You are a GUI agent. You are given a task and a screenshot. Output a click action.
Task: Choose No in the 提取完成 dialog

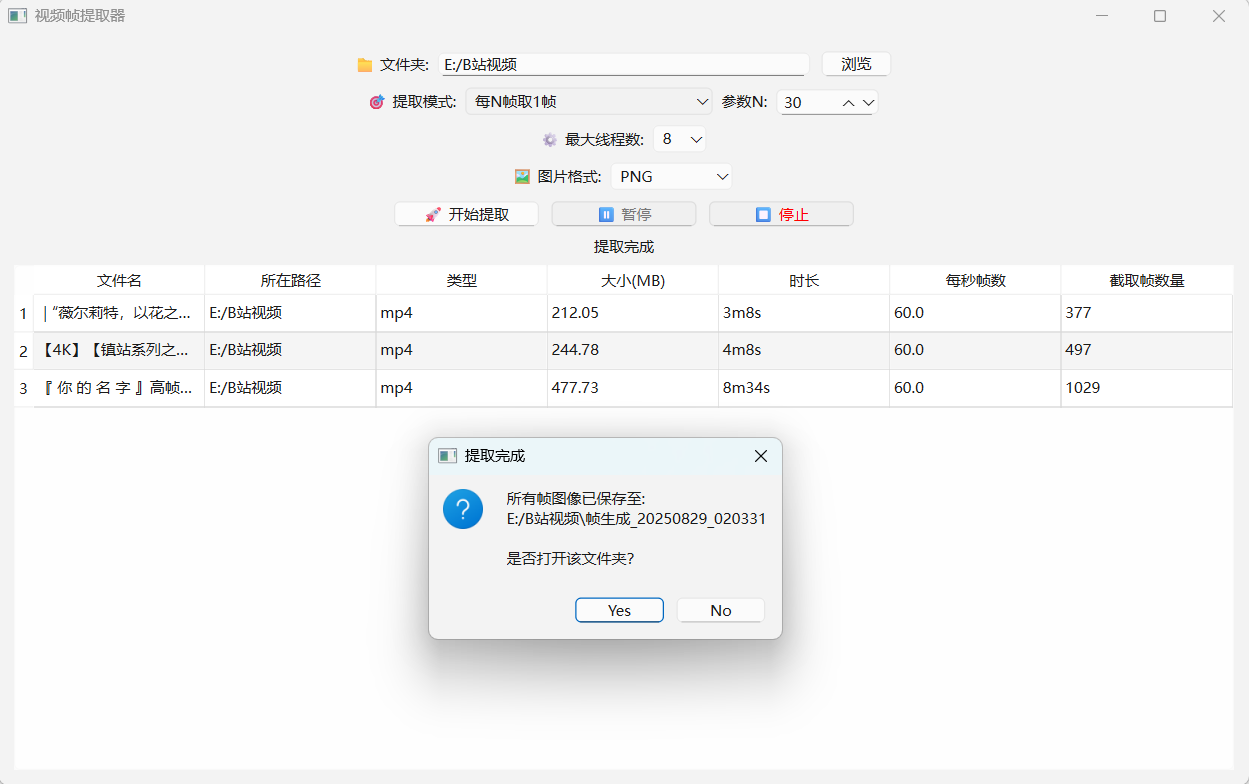tap(720, 610)
